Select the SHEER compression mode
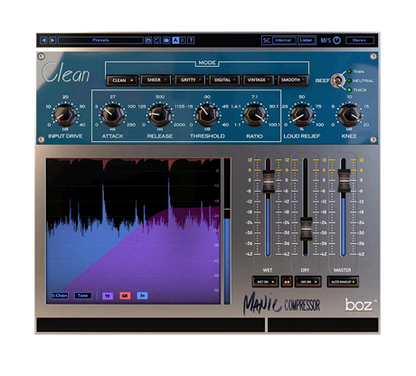Image resolution: width=416 pixels, height=376 pixels. pos(156,80)
